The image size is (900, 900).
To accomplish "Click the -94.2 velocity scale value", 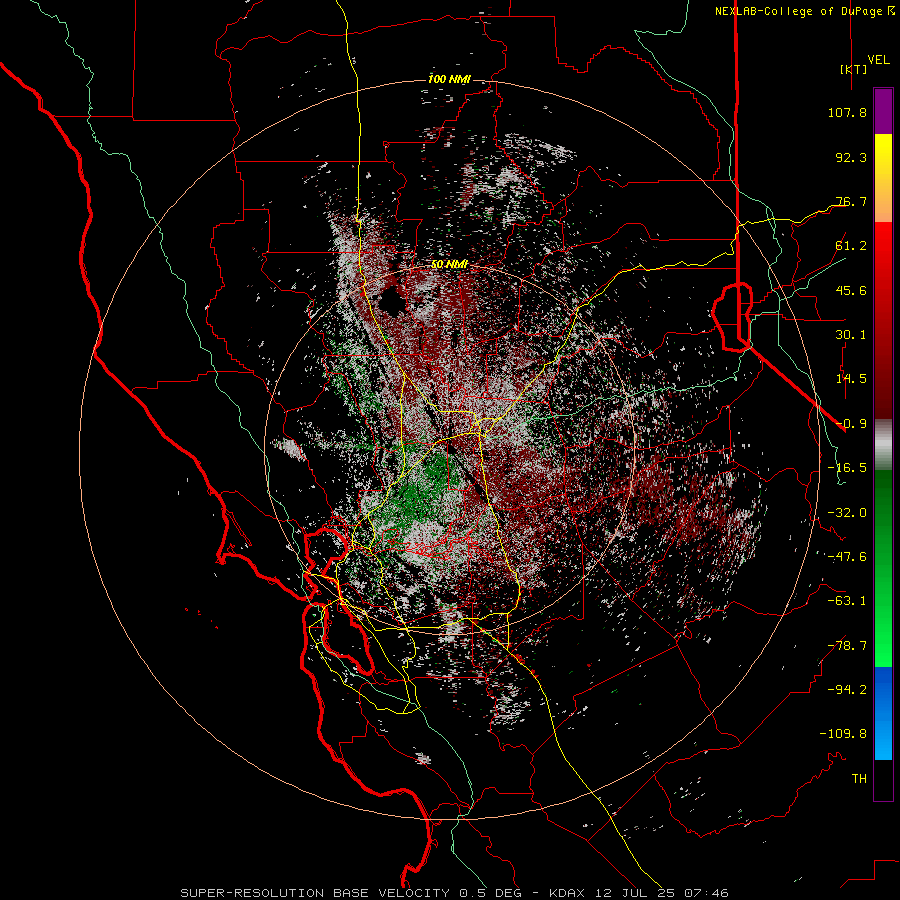I will [x=847, y=690].
